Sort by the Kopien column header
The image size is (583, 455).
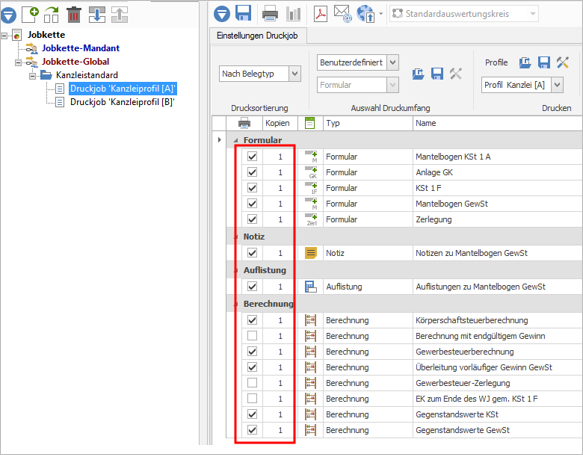tap(280, 123)
